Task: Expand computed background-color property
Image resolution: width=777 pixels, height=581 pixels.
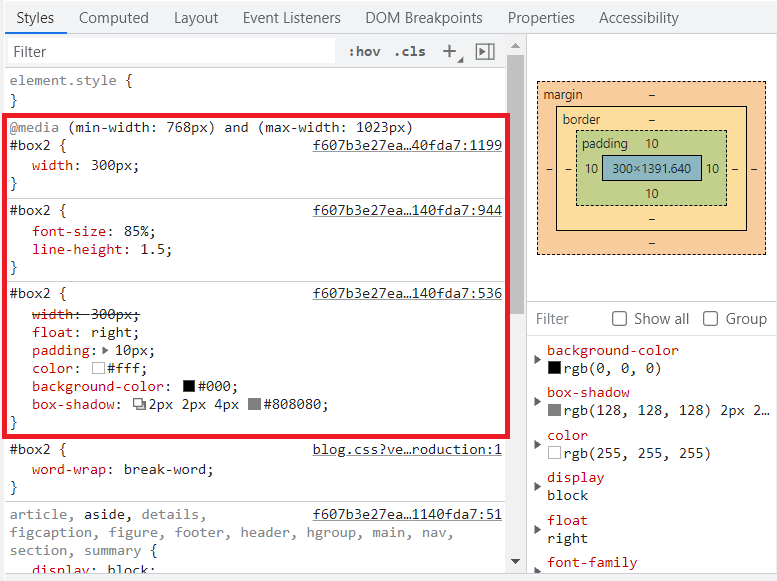Action: click(537, 359)
